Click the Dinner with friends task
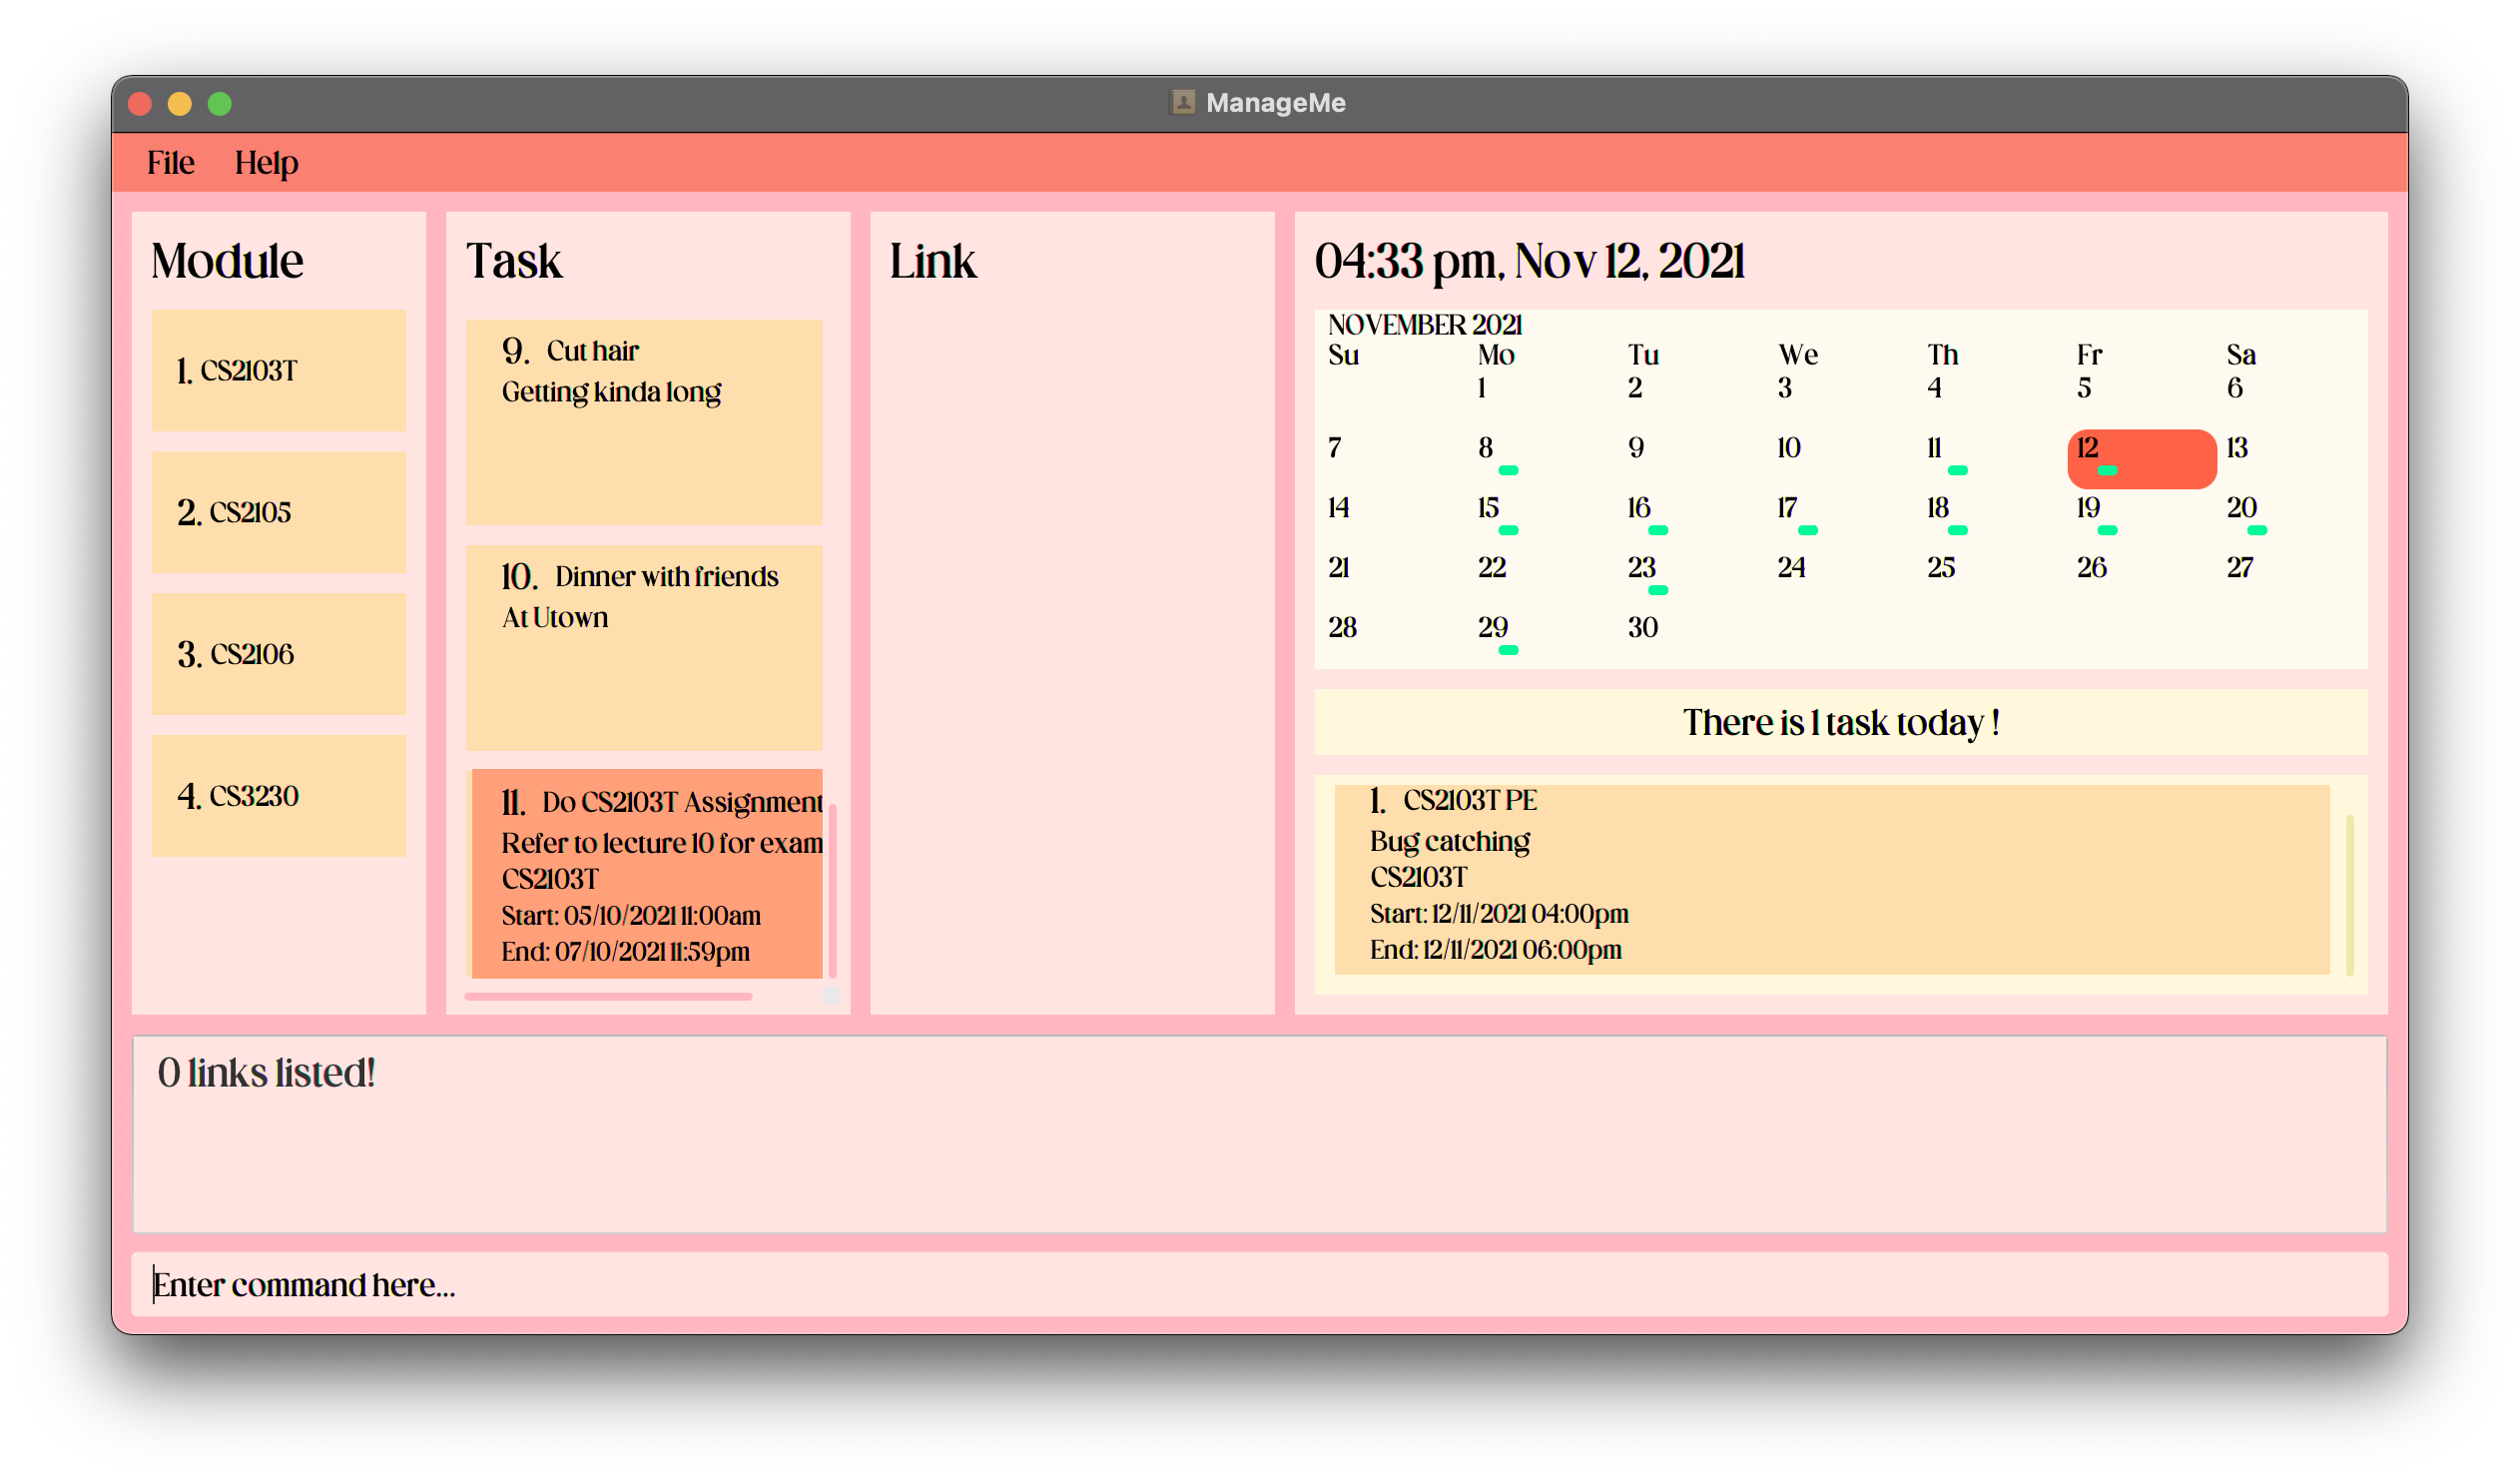Viewport: 2520px width, 1482px height. (643, 647)
